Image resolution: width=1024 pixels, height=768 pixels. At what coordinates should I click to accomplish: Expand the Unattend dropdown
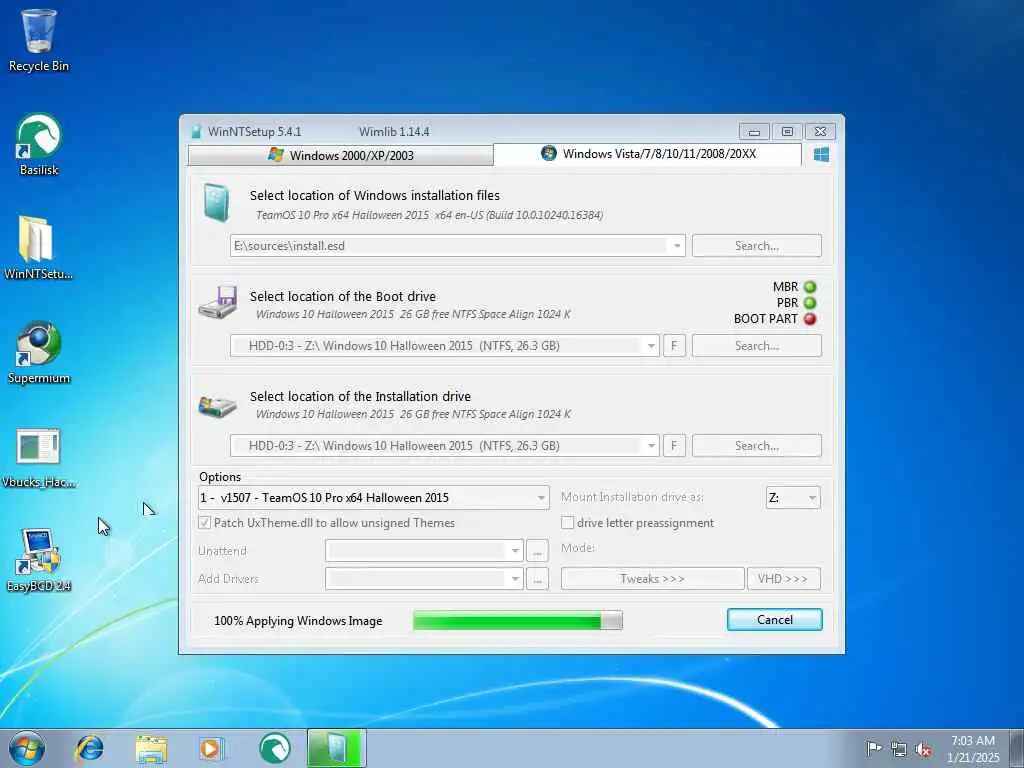point(515,551)
